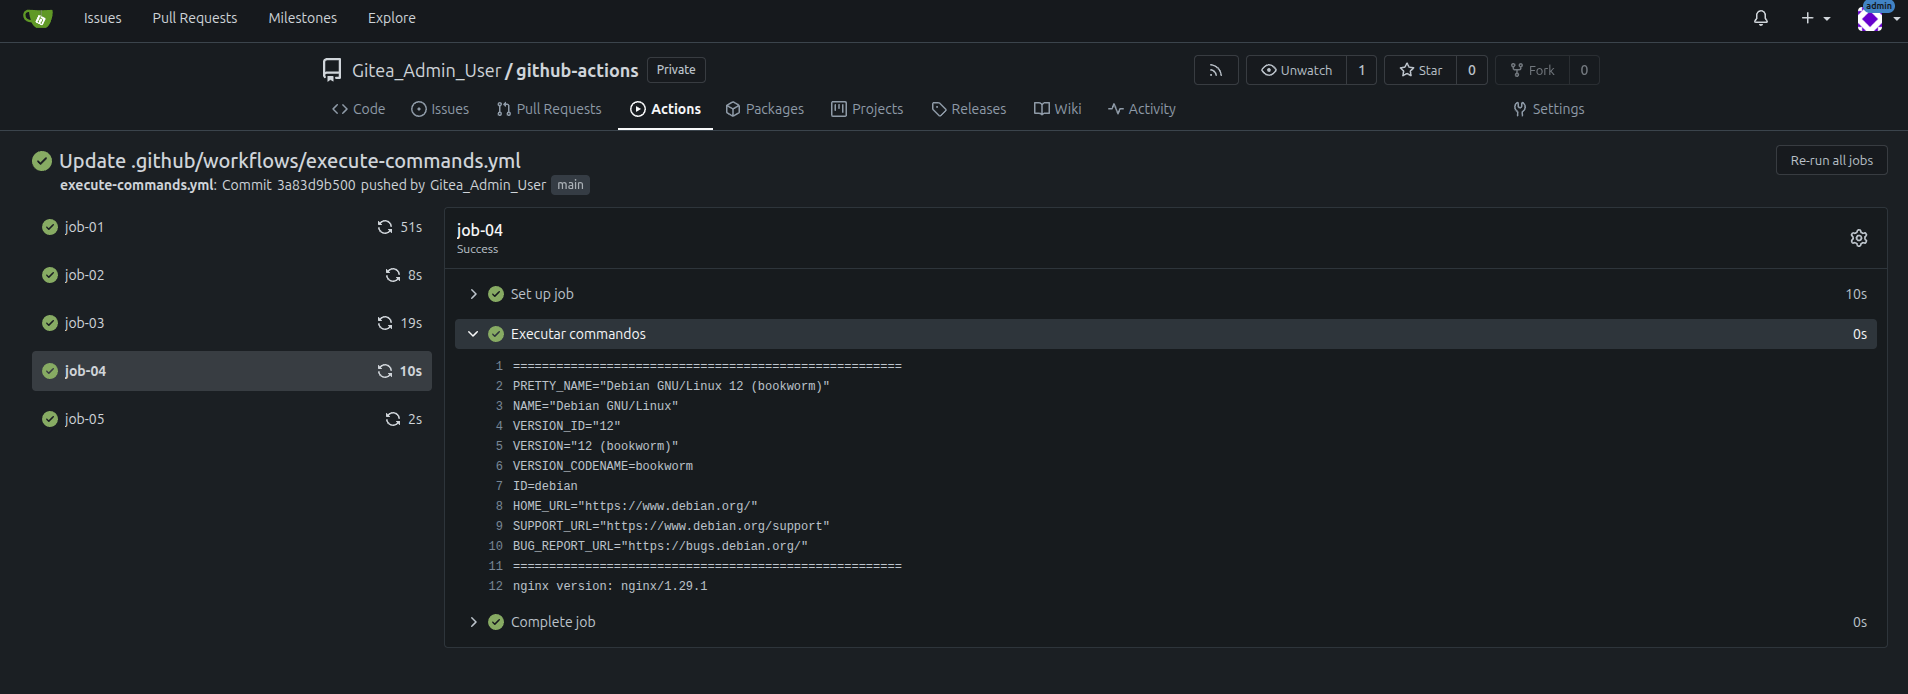Open the Releases tab
This screenshot has width=1908, height=694.
click(x=969, y=109)
